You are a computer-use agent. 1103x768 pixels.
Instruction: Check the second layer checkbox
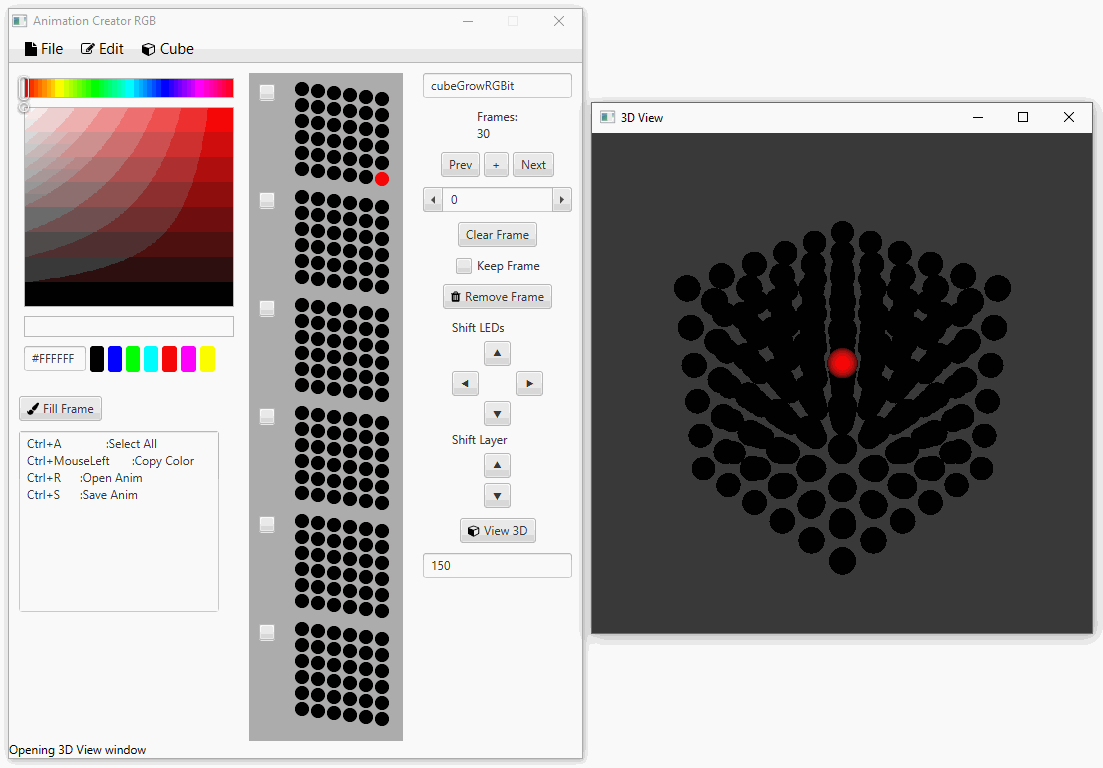[267, 200]
